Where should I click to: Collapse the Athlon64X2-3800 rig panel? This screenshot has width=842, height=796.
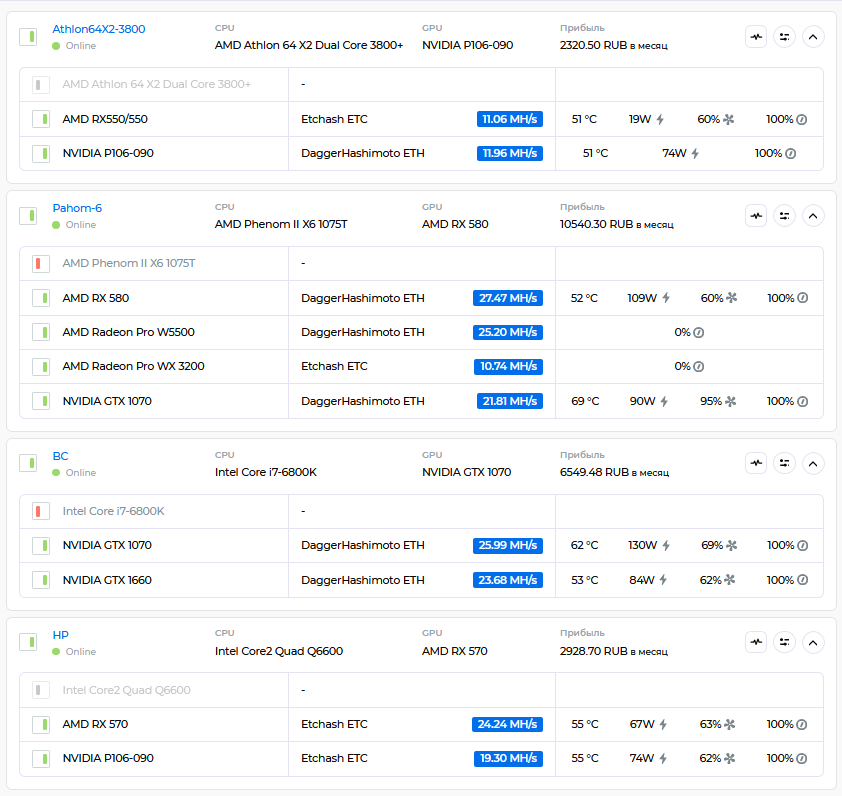tap(813, 37)
